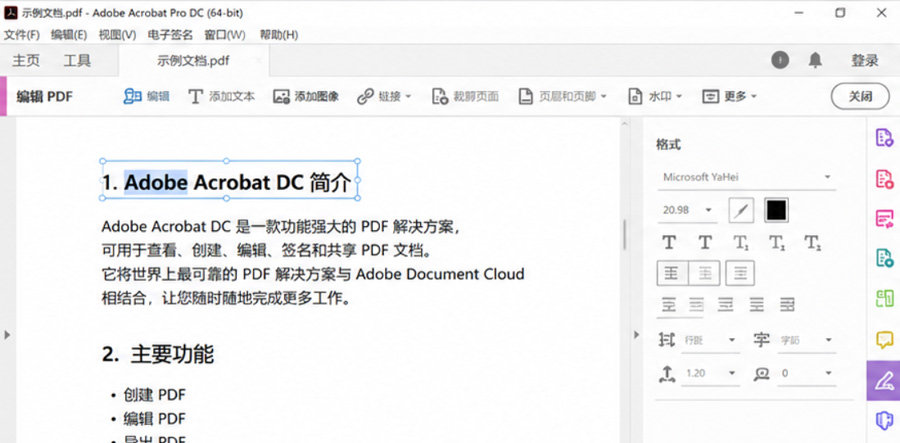Open the yellow comment tool in right rail
The image size is (900, 443).
(x=884, y=340)
